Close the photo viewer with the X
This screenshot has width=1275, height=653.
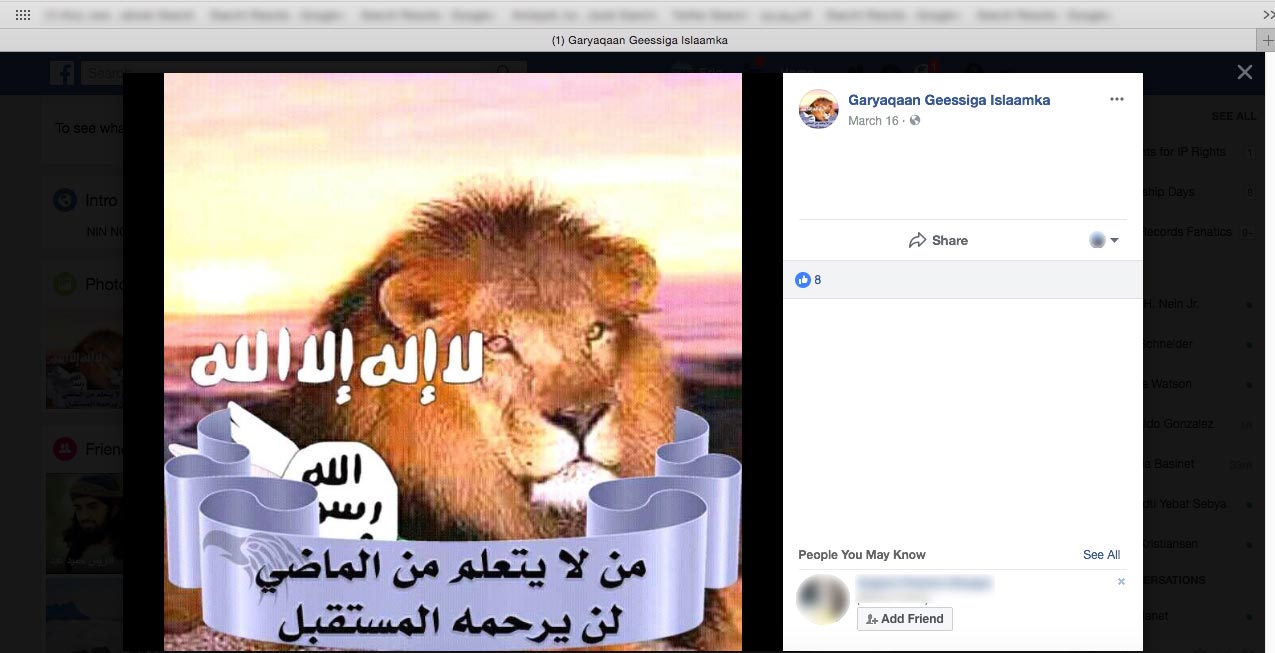click(x=1244, y=72)
